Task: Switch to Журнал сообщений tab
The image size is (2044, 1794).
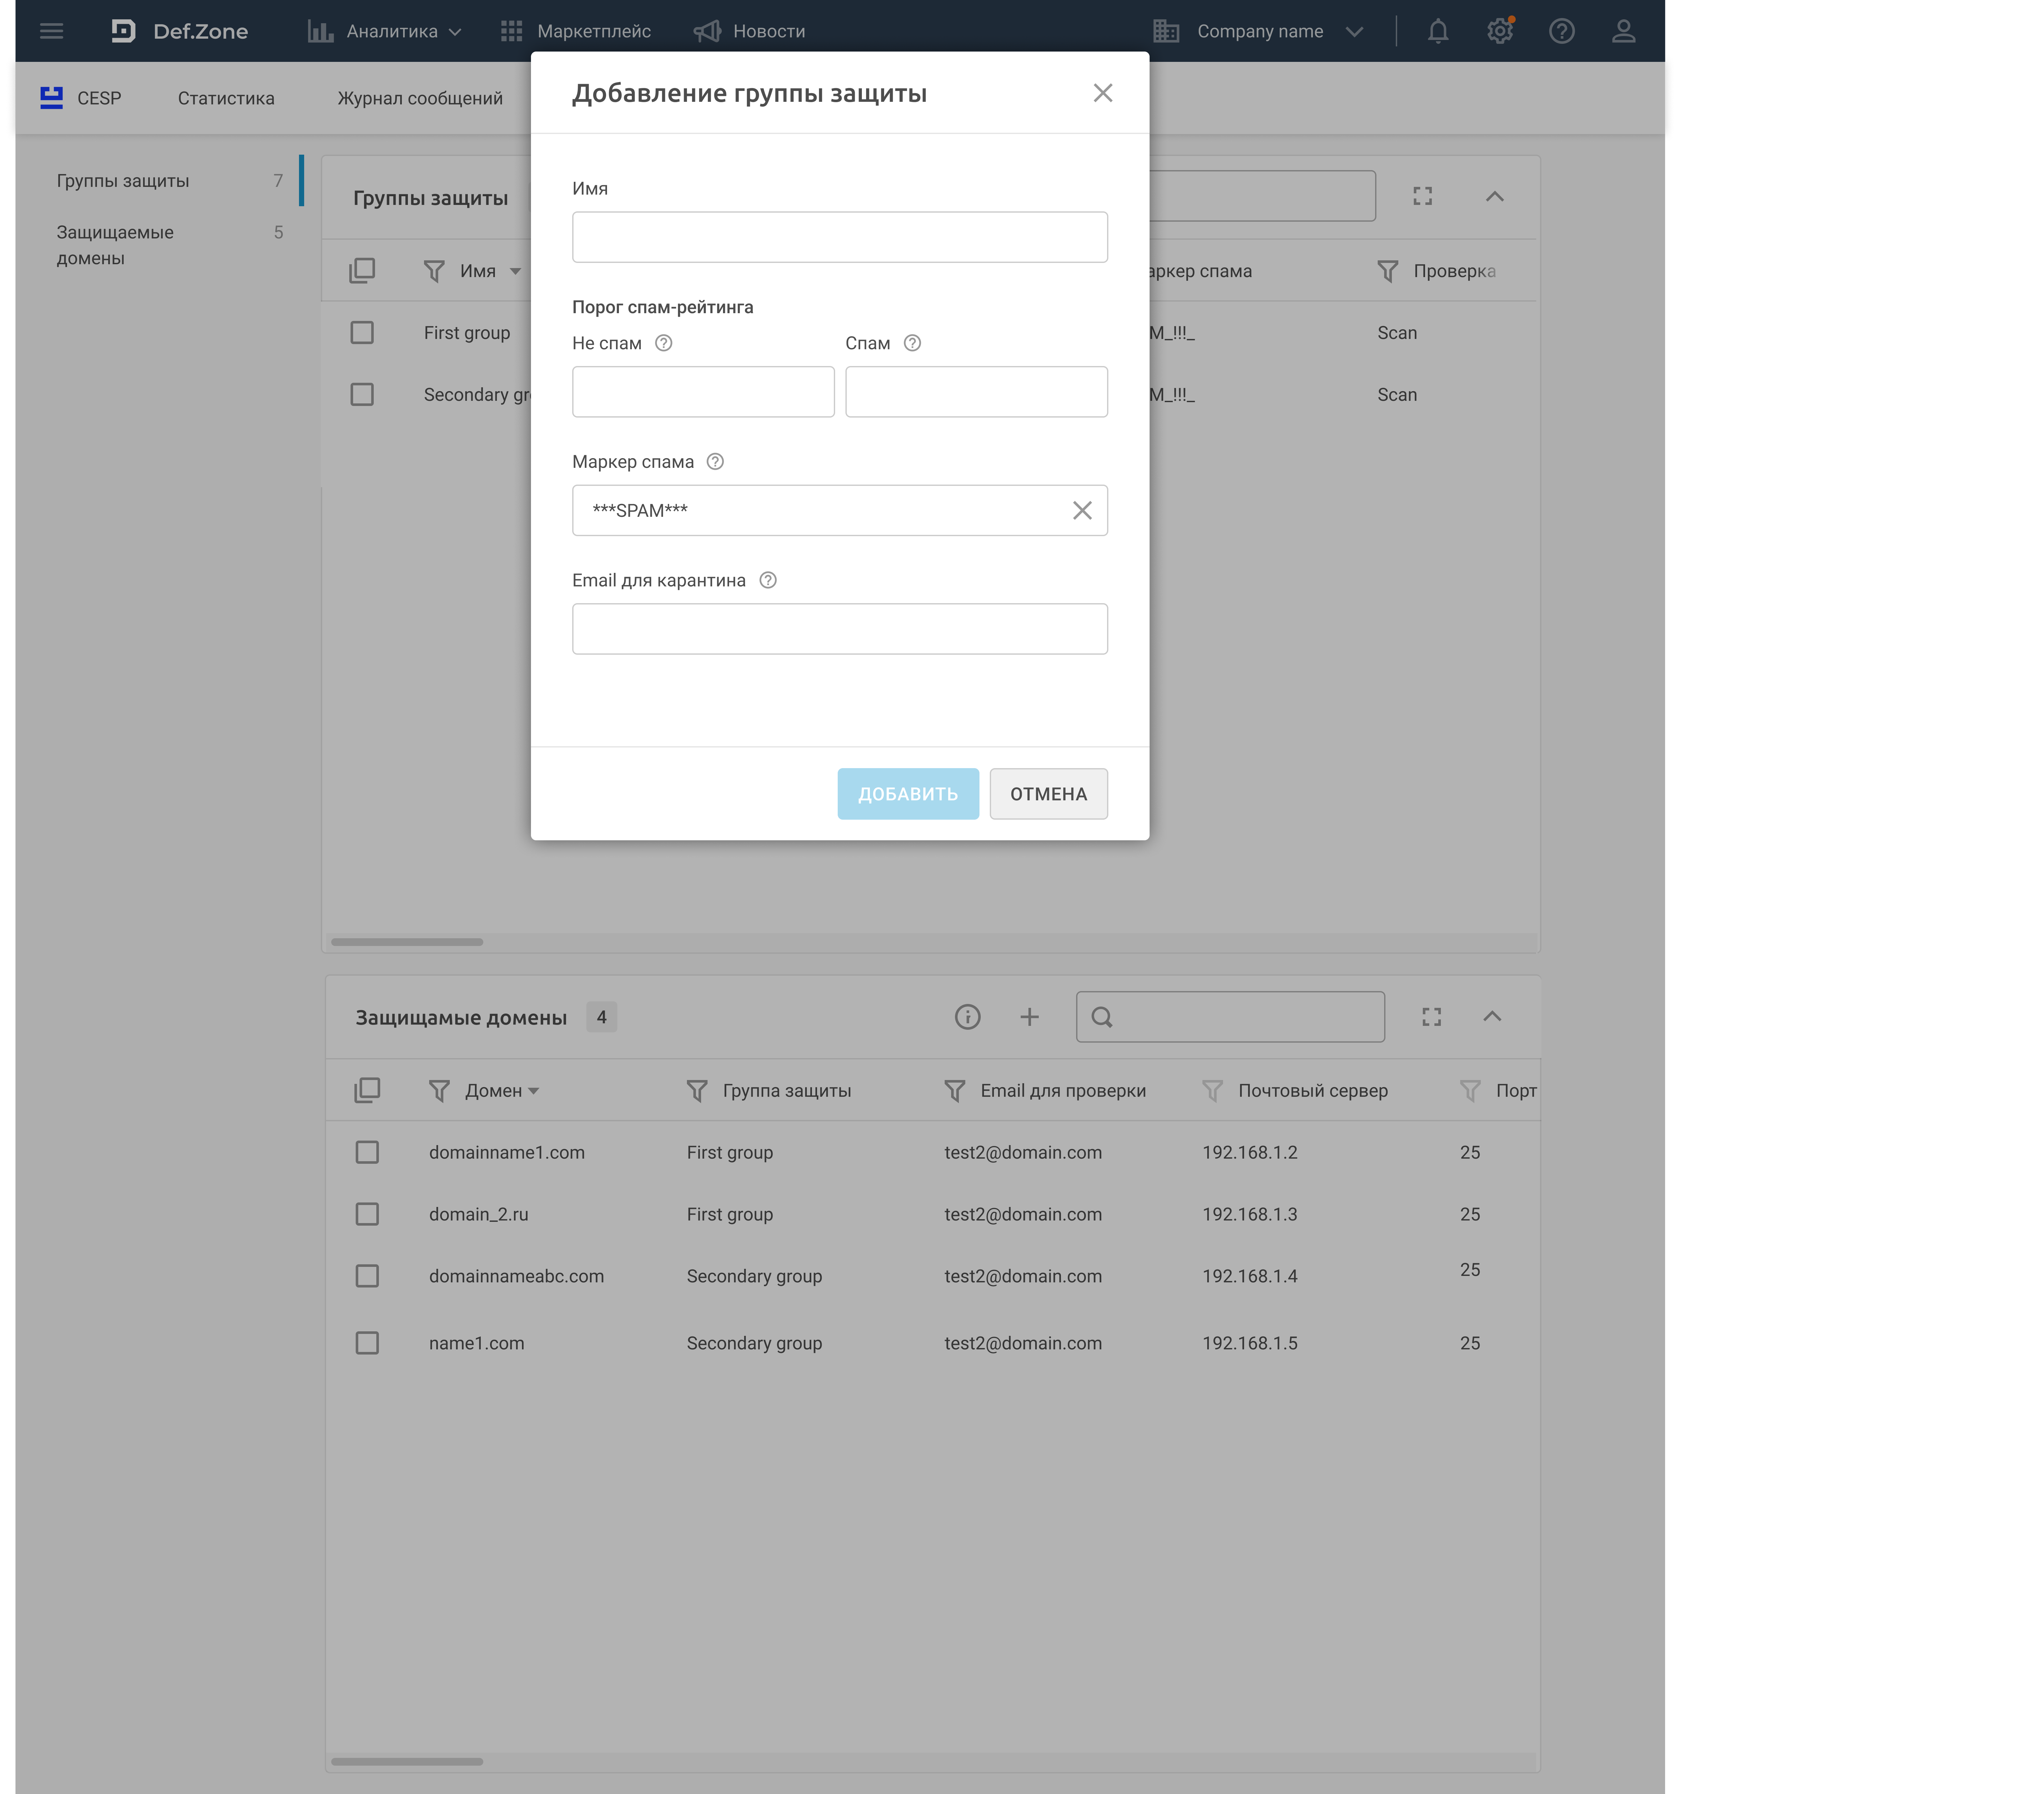Action: click(x=420, y=98)
